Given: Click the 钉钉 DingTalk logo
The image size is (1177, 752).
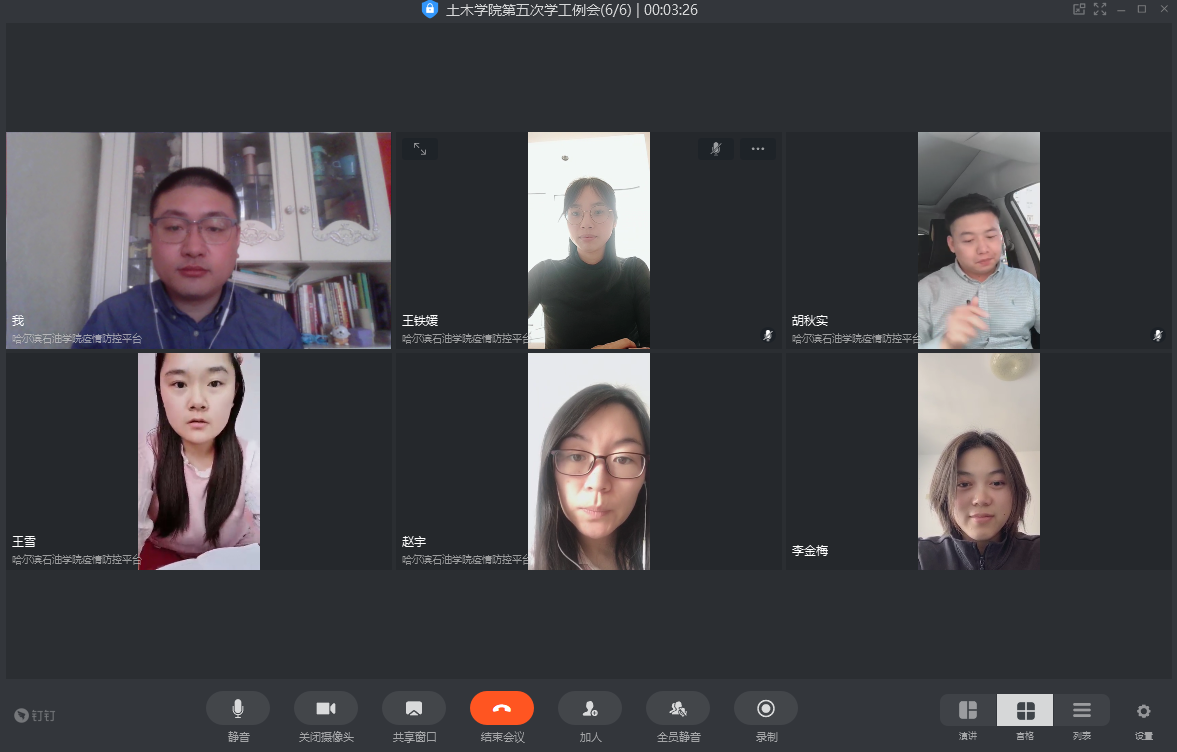Looking at the screenshot, I should tap(35, 715).
